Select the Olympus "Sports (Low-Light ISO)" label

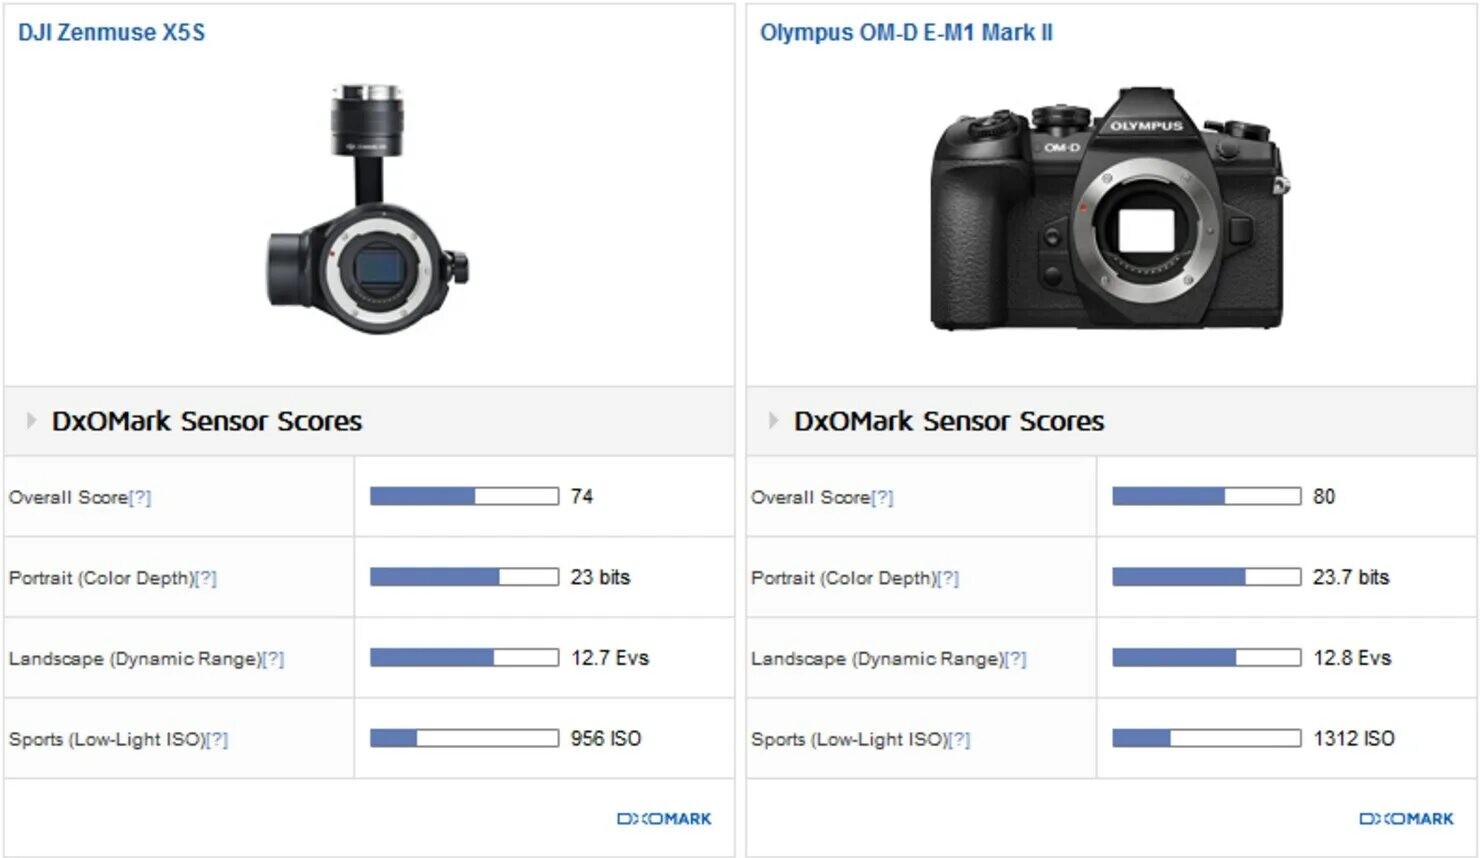[x=849, y=740]
